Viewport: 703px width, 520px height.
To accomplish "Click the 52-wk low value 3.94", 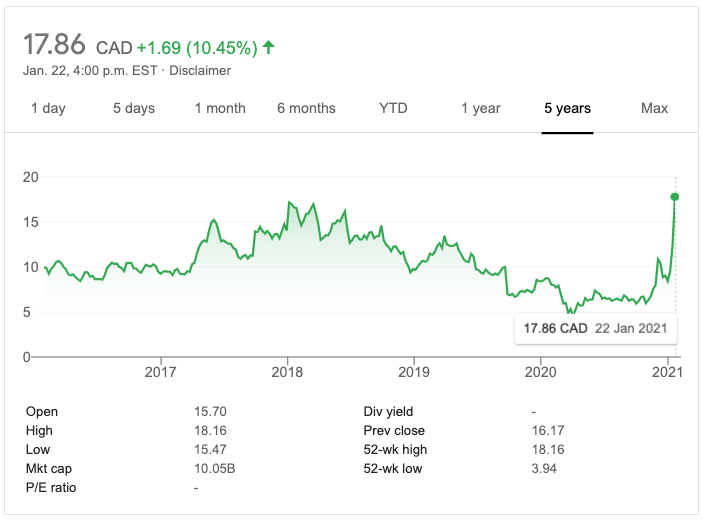I will point(544,468).
